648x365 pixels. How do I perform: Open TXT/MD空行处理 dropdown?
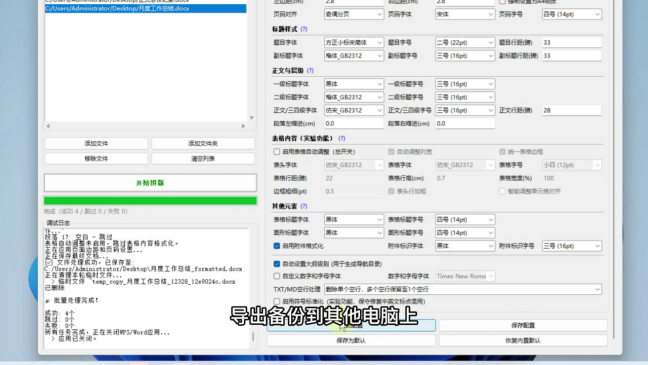click(x=463, y=289)
